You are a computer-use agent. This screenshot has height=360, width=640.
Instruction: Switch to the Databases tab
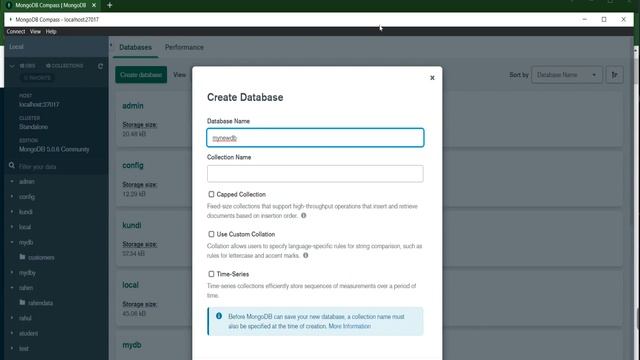pos(135,47)
